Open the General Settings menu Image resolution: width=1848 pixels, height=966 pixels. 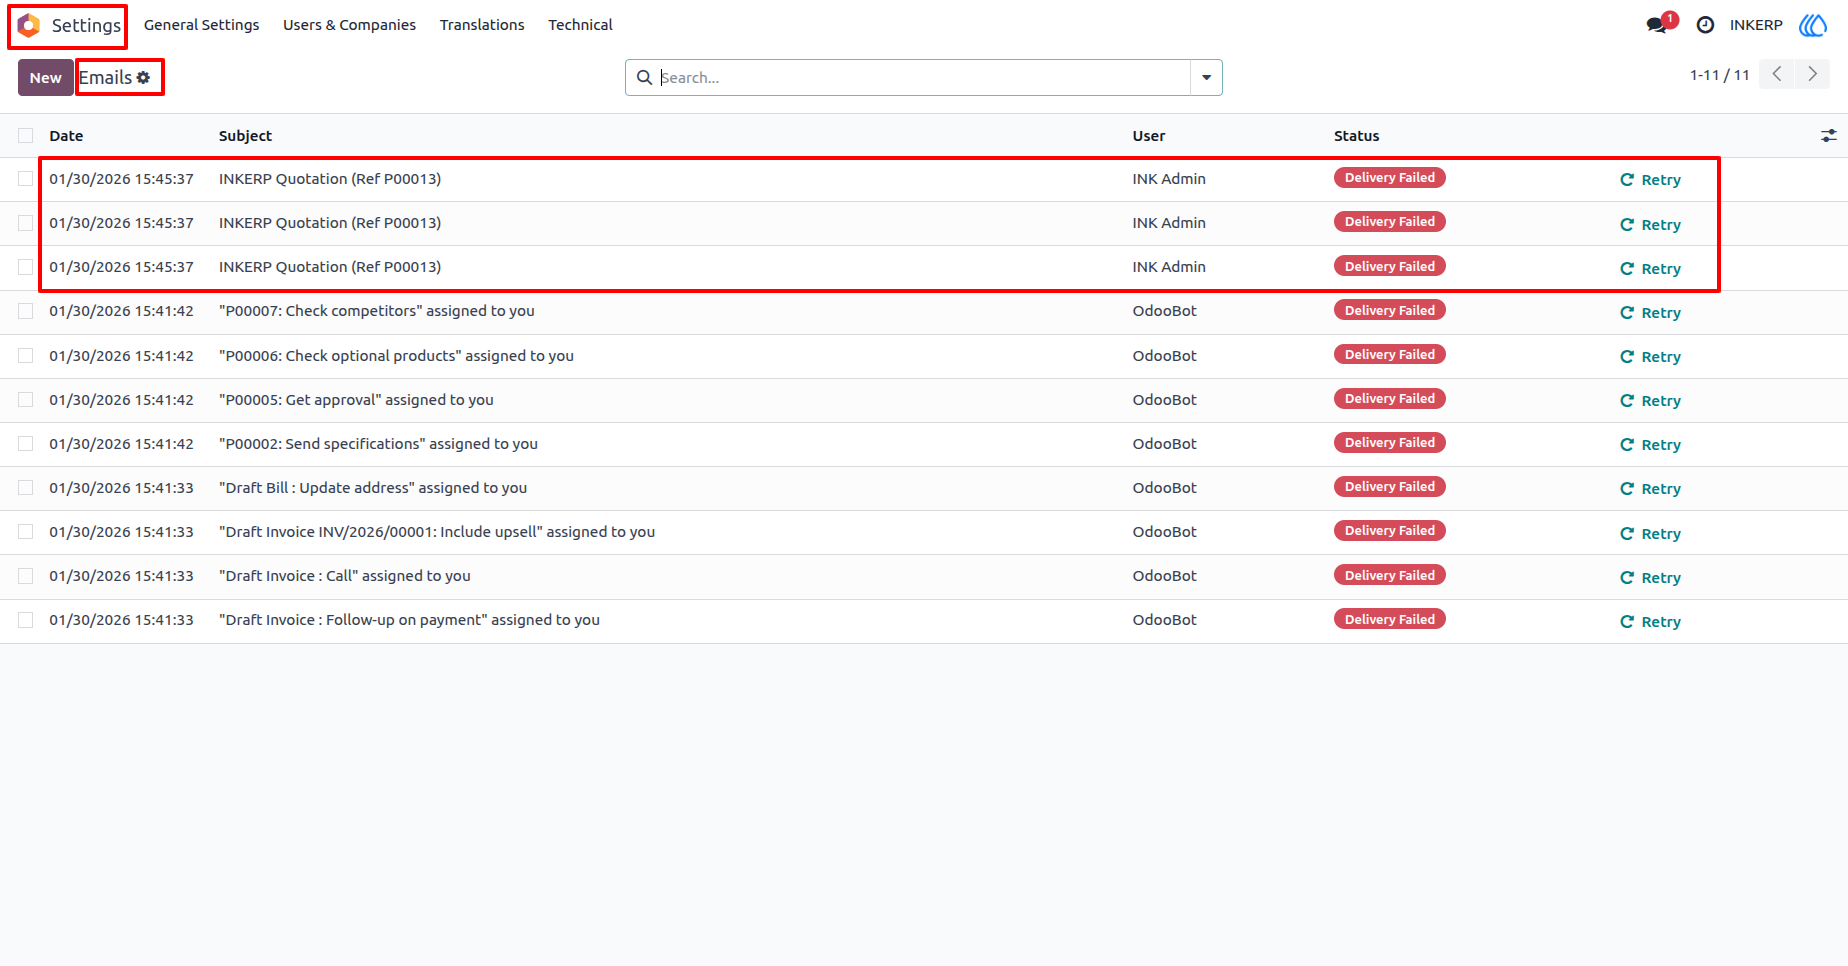click(x=201, y=25)
